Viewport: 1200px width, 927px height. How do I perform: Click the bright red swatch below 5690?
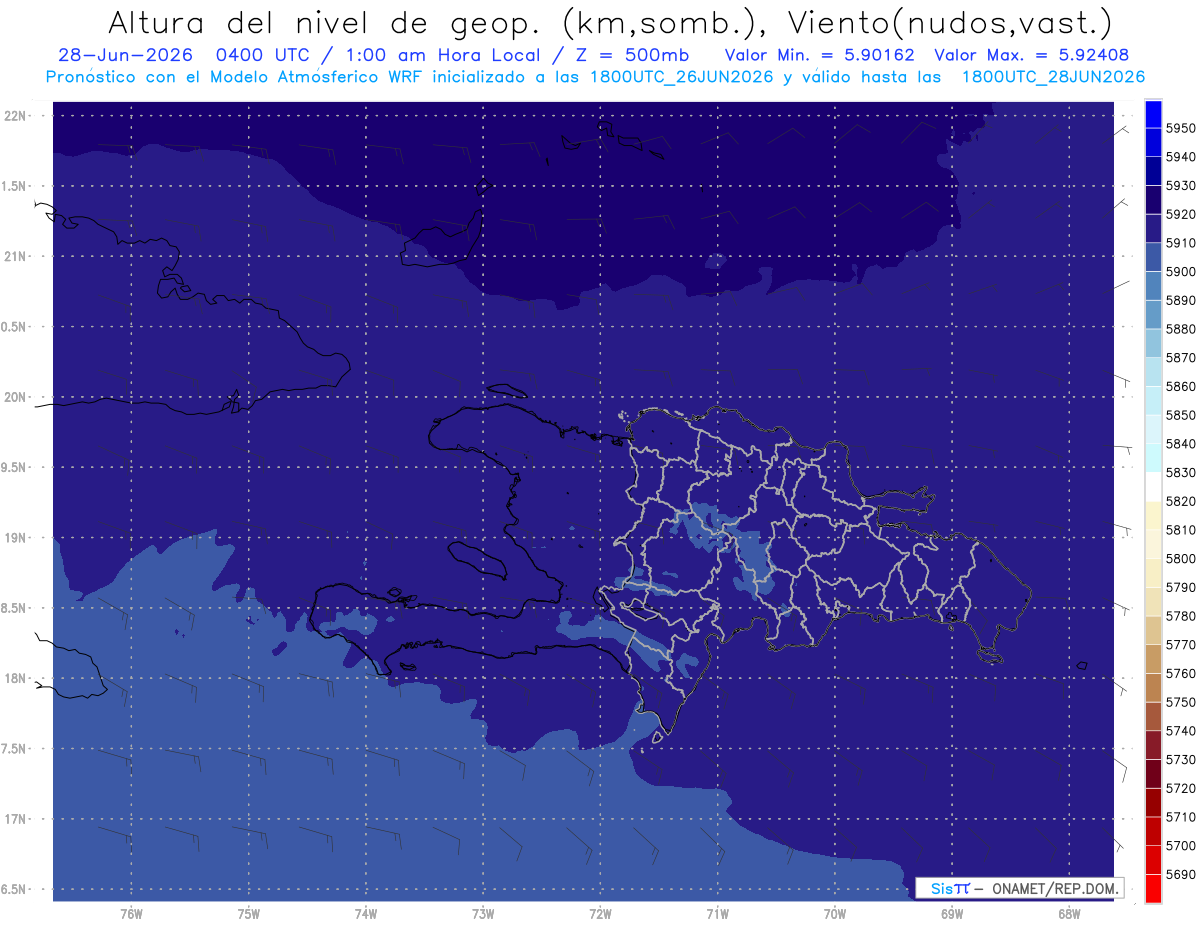[x=1152, y=888]
